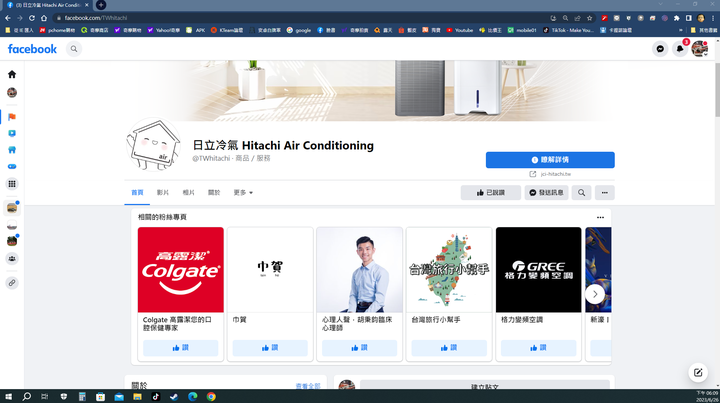Open Messenger from the top bar
720x403 pixels.
[x=660, y=49]
